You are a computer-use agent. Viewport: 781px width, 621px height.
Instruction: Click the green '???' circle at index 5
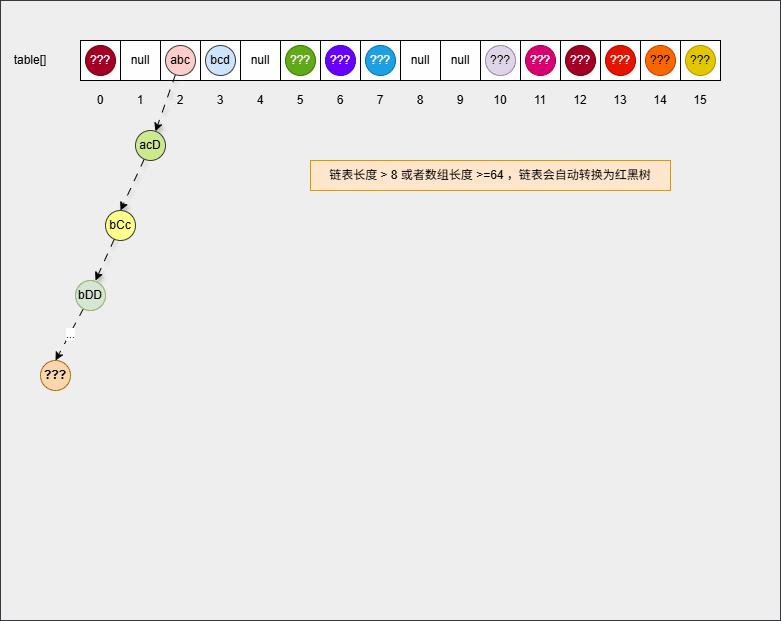point(300,60)
